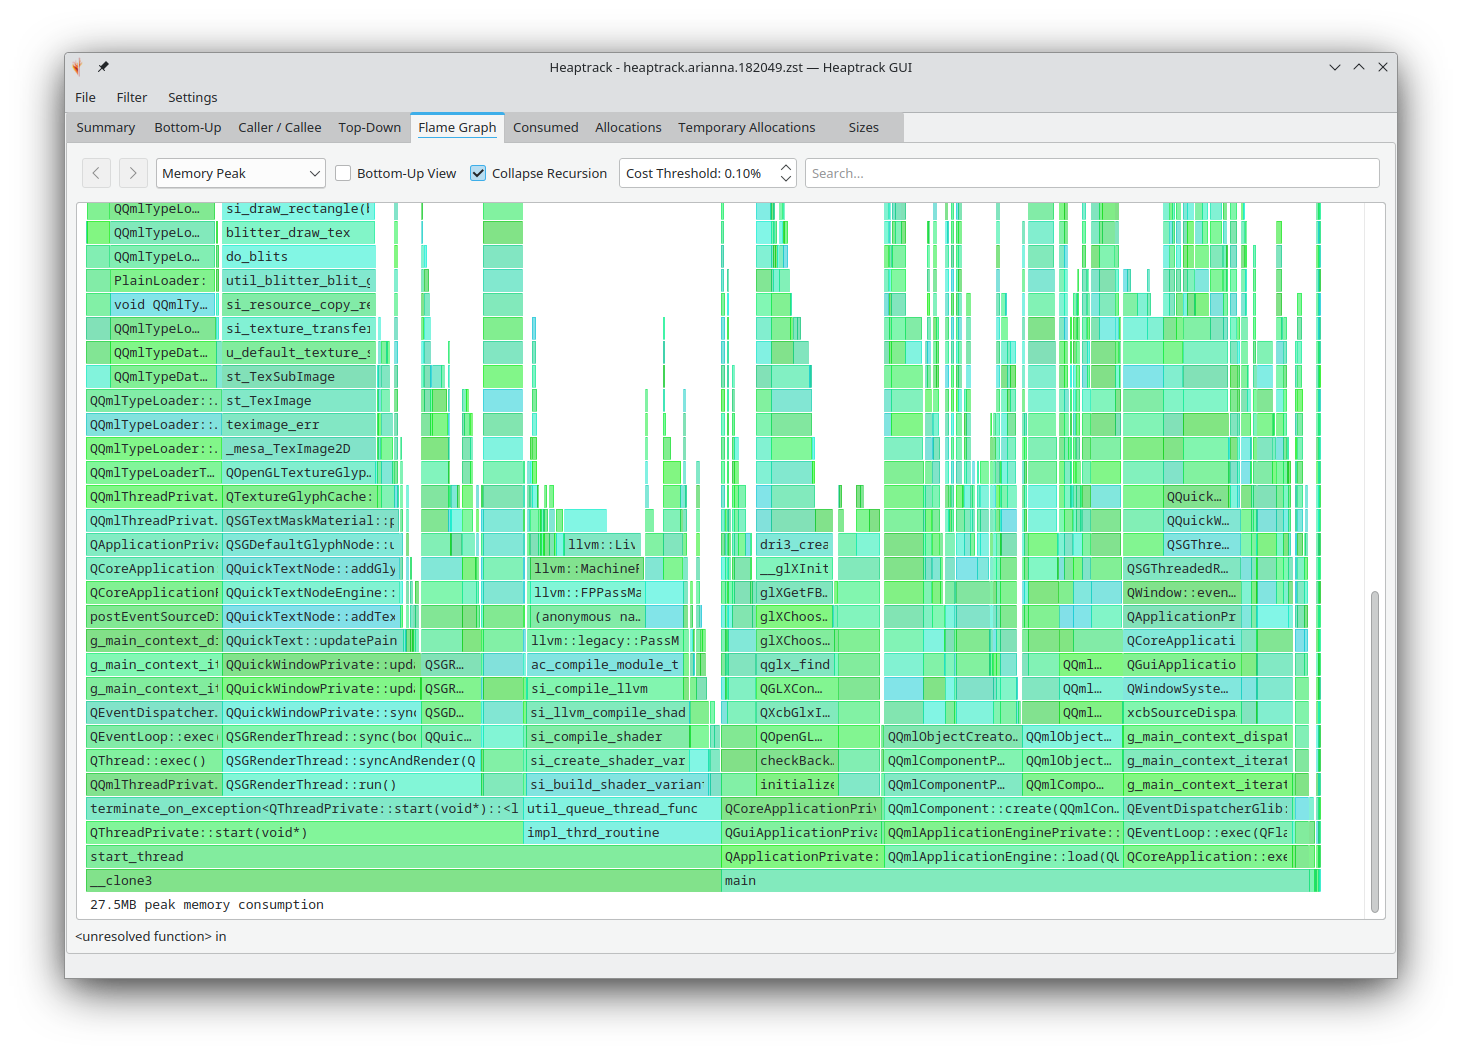Click the pin window icon
The width and height of the screenshot is (1462, 1055).
(x=103, y=67)
